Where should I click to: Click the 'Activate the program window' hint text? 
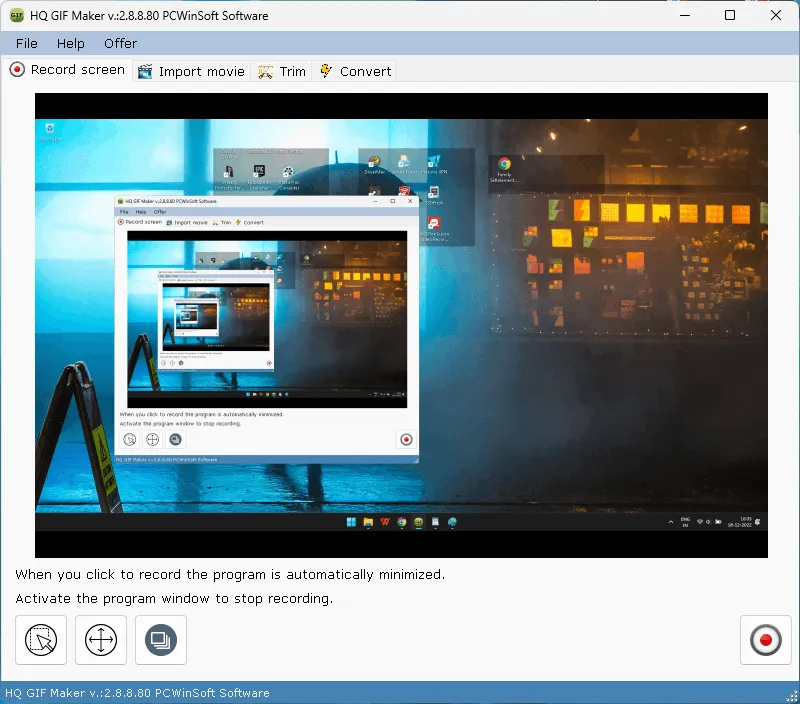click(174, 598)
